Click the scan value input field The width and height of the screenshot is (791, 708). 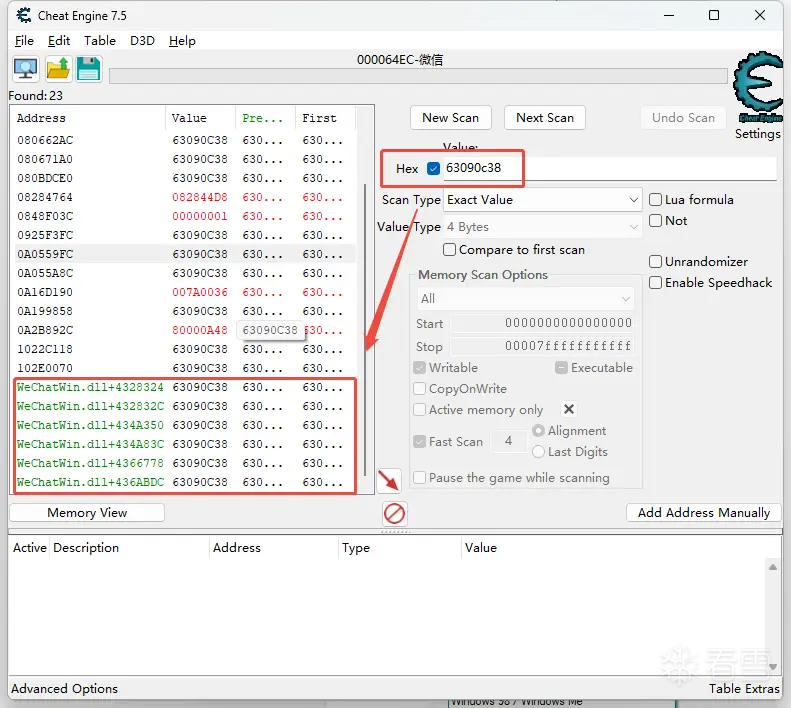click(x=610, y=168)
